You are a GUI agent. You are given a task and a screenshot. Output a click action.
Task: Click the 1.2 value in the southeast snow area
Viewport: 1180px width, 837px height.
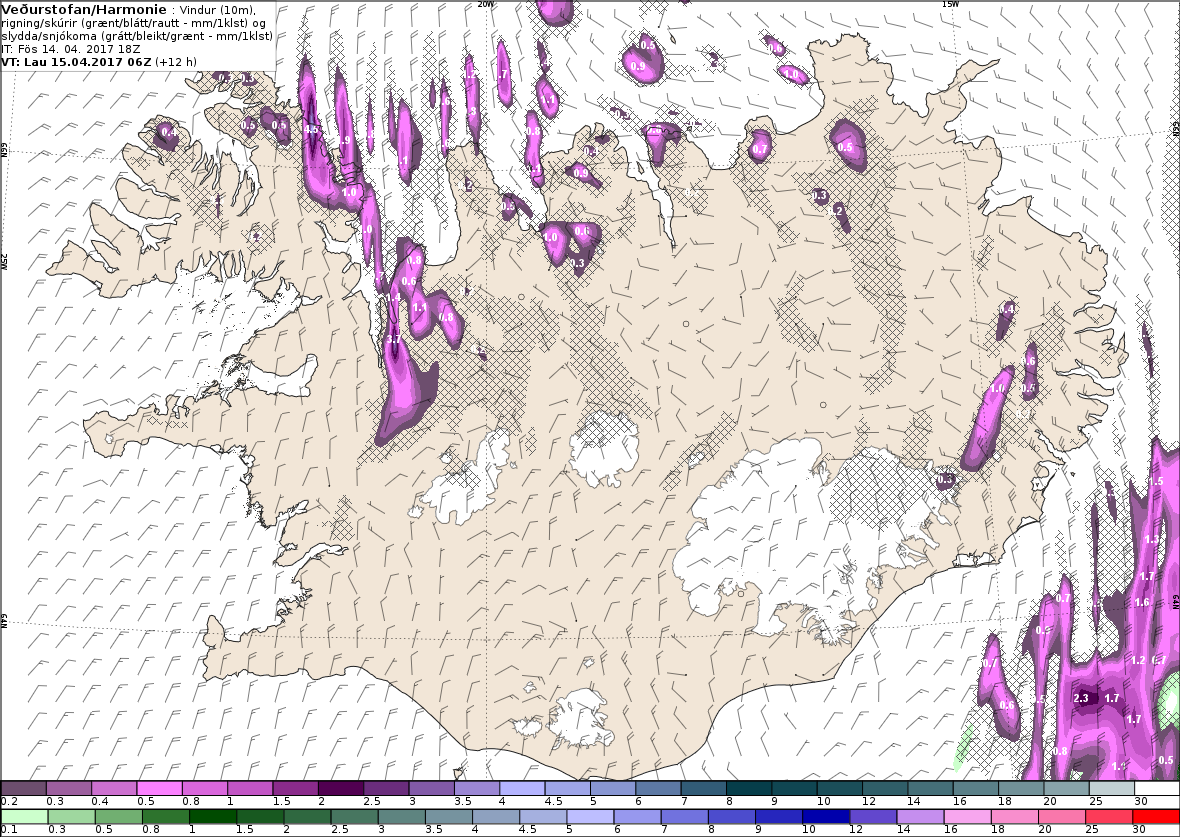pyautogui.click(x=1138, y=660)
